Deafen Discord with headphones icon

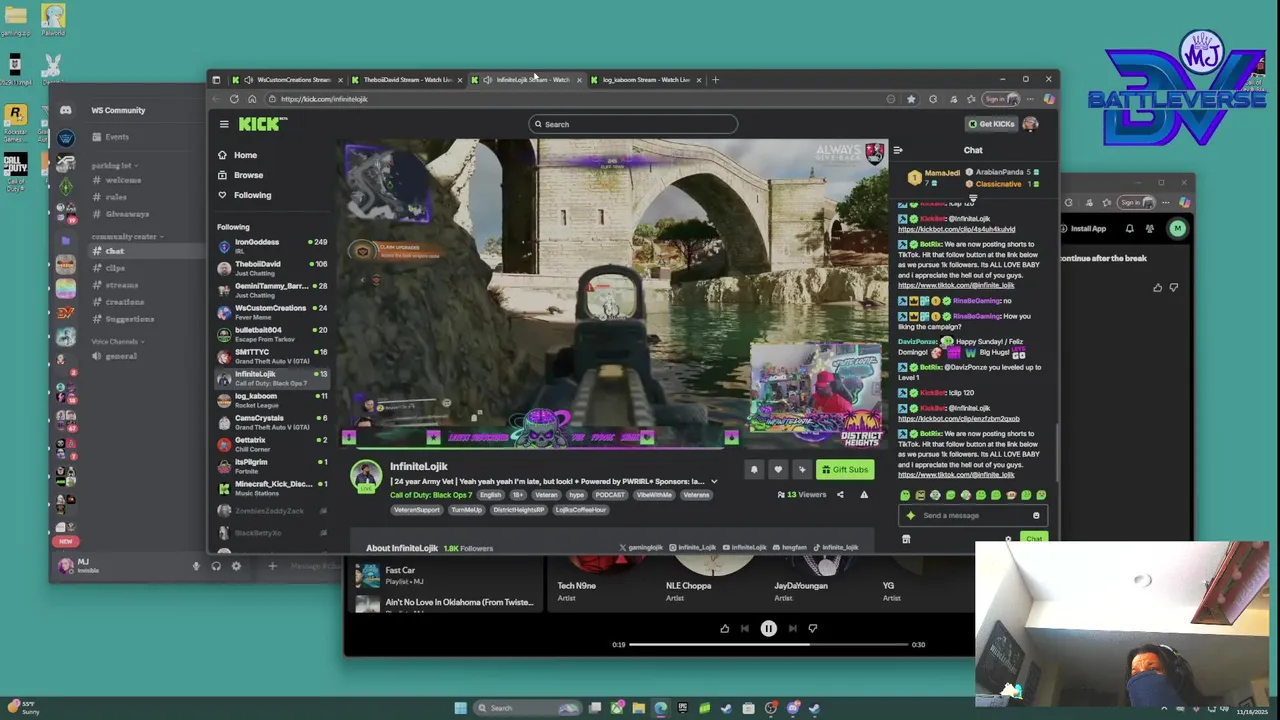215,566
